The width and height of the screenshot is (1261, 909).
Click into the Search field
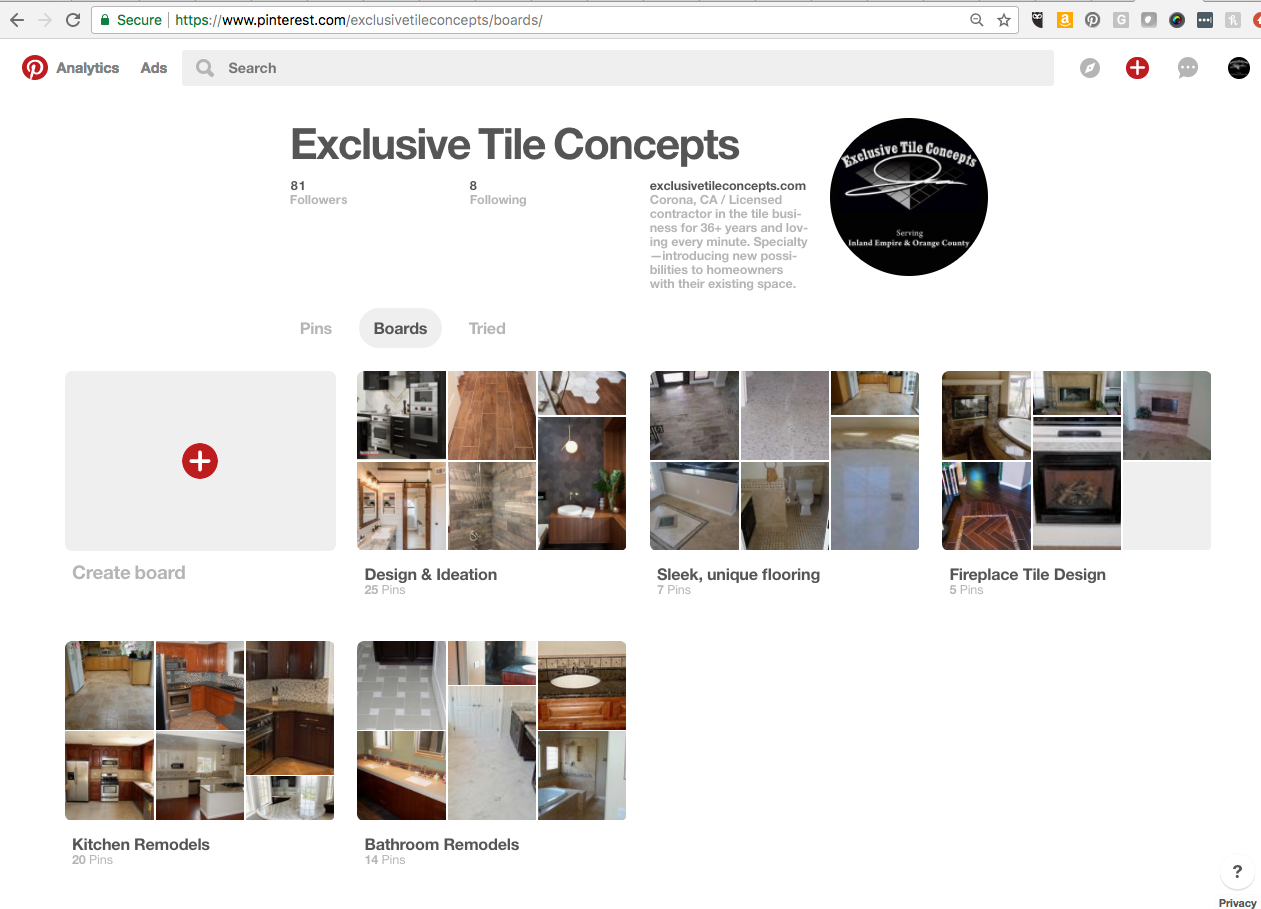[618, 68]
